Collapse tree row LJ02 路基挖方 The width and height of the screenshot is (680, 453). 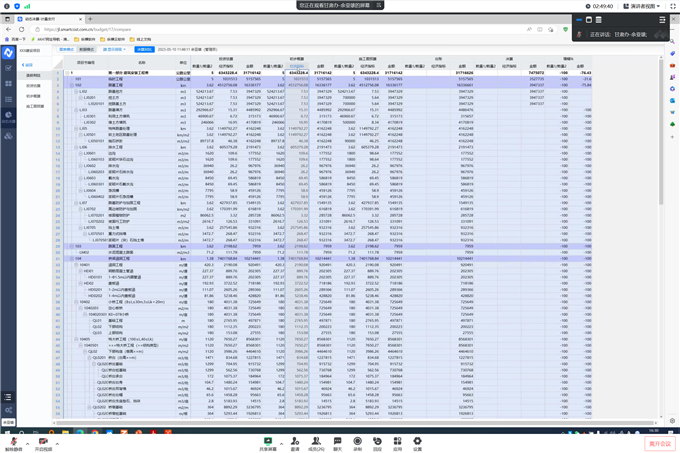click(x=77, y=91)
